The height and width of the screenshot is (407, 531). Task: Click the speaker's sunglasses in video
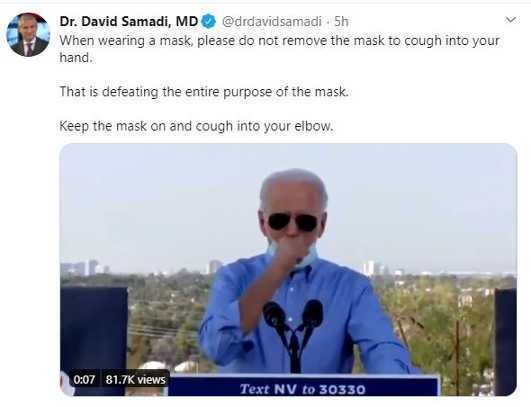point(293,222)
